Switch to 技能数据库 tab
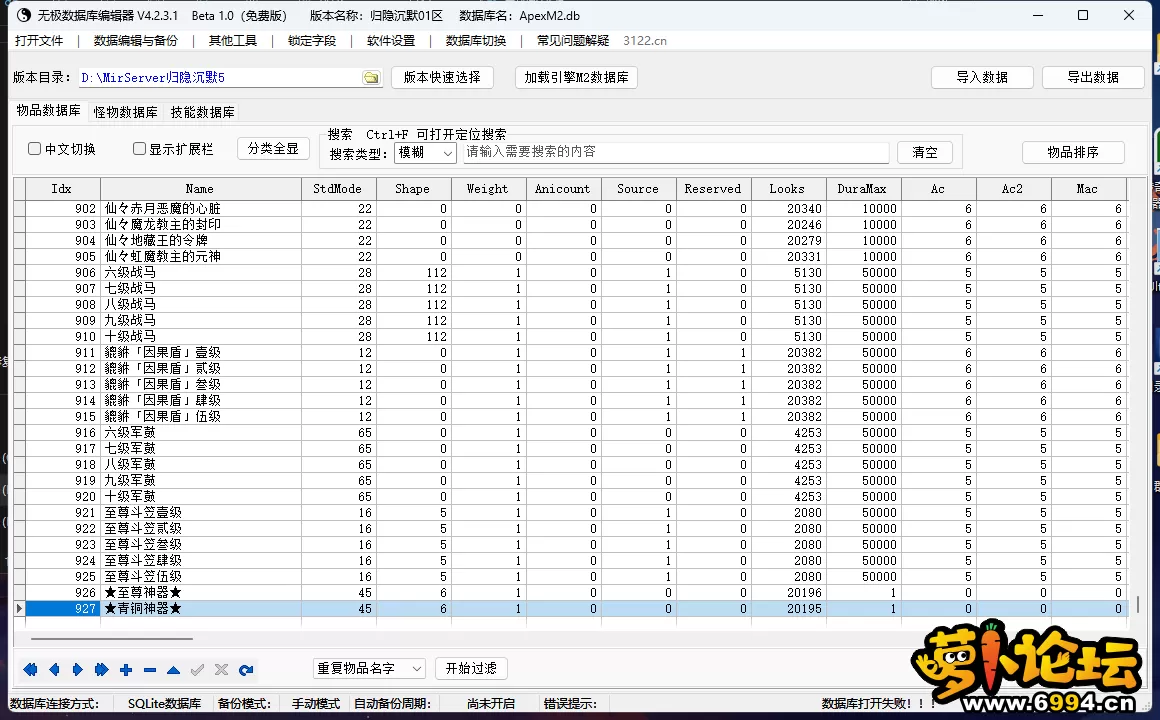 pos(202,112)
